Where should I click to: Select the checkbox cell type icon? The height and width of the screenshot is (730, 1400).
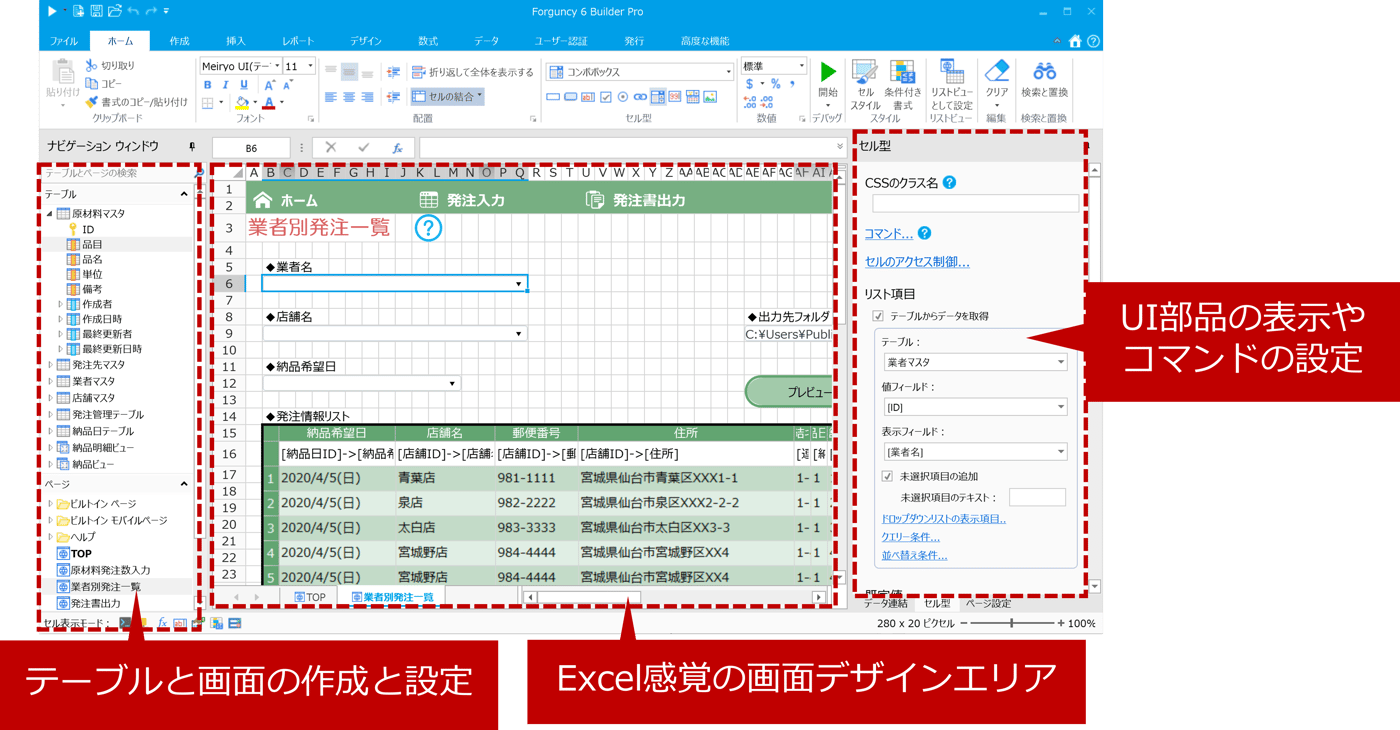(605, 97)
